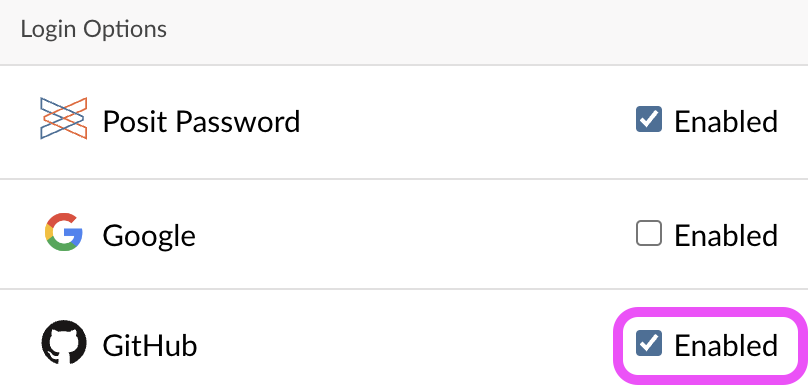
Task: Select the Posit Password row's empty middle area
Action: point(464,122)
